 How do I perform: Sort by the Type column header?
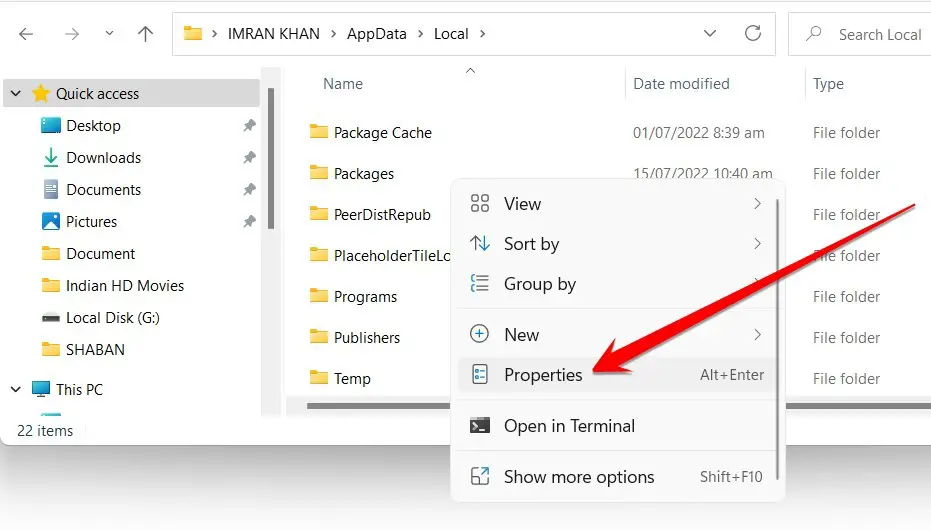click(828, 84)
